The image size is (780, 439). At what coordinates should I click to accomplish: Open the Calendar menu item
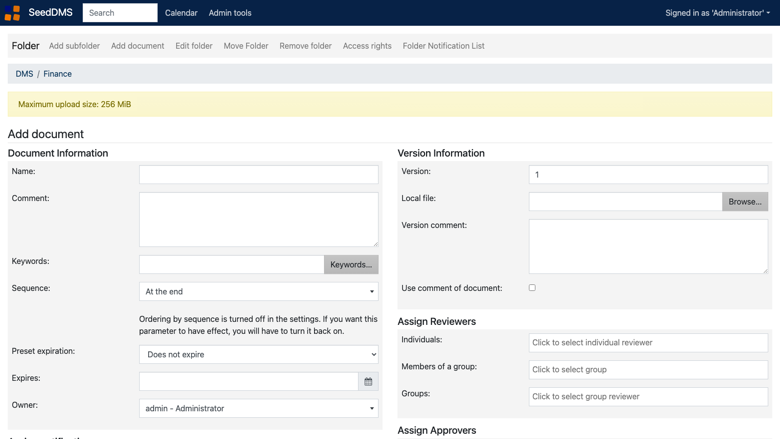[181, 13]
